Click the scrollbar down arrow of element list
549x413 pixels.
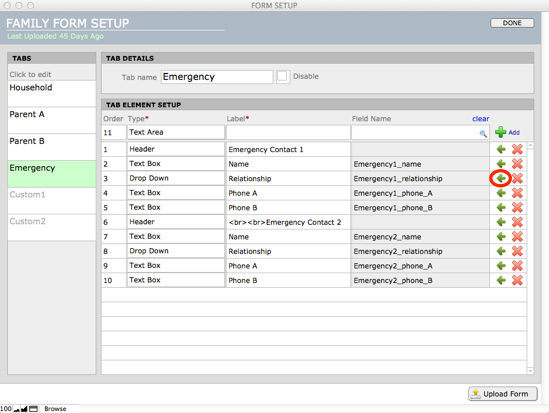(x=530, y=371)
